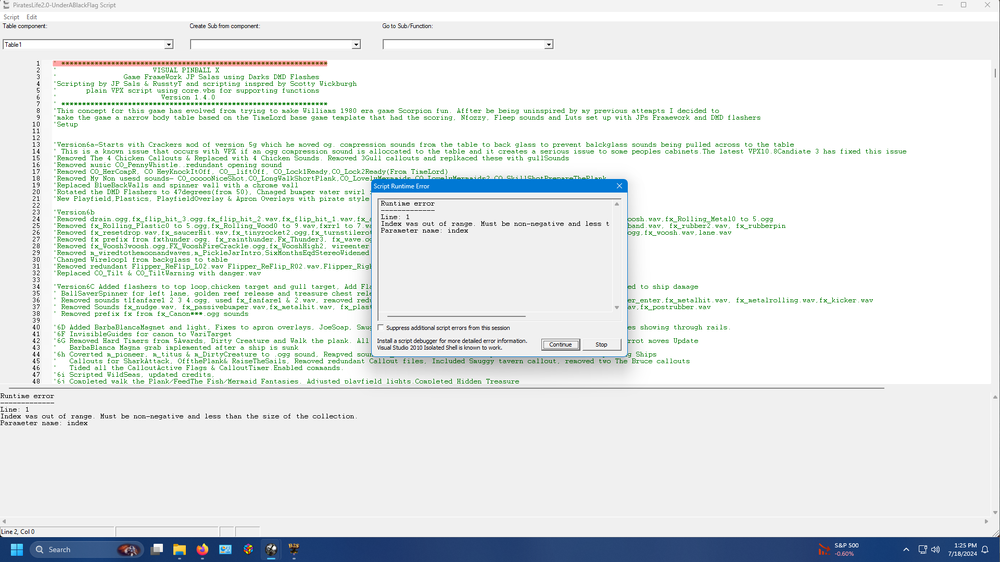1000x562 pixels.
Task: Expand the Table component dropdown
Action: pyautogui.click(x=168, y=44)
